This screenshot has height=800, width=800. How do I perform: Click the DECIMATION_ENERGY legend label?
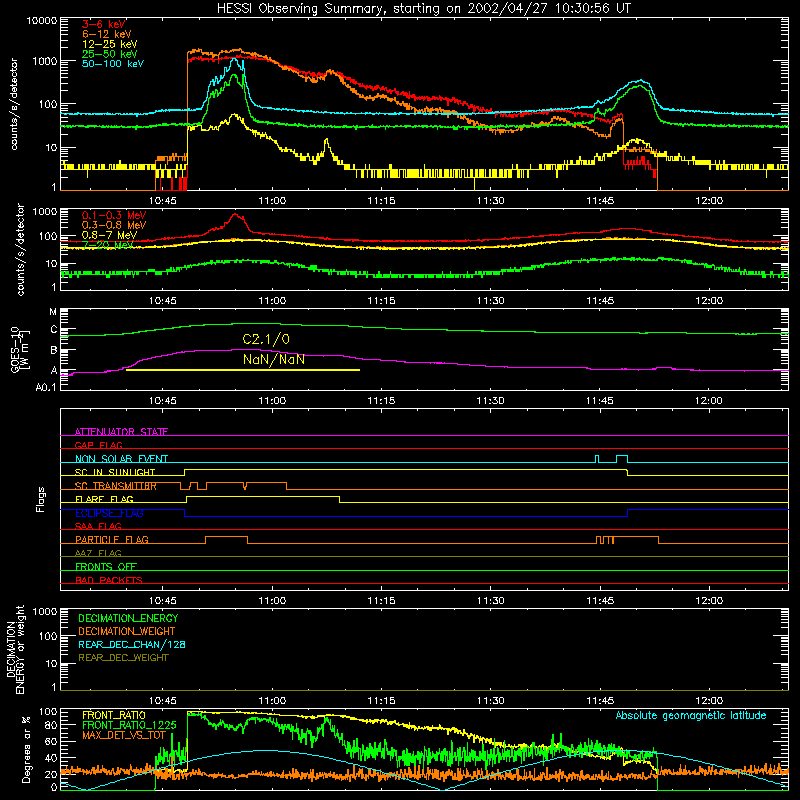[128, 618]
